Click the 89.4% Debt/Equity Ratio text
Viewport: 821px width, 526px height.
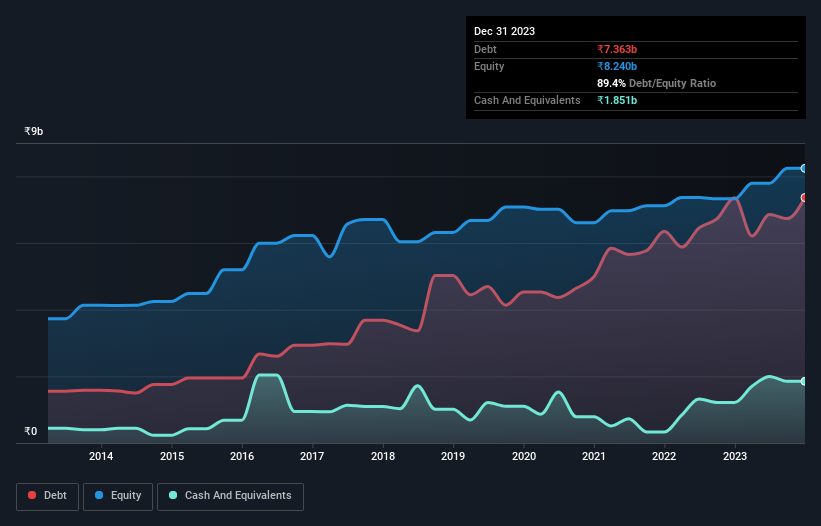[656, 83]
